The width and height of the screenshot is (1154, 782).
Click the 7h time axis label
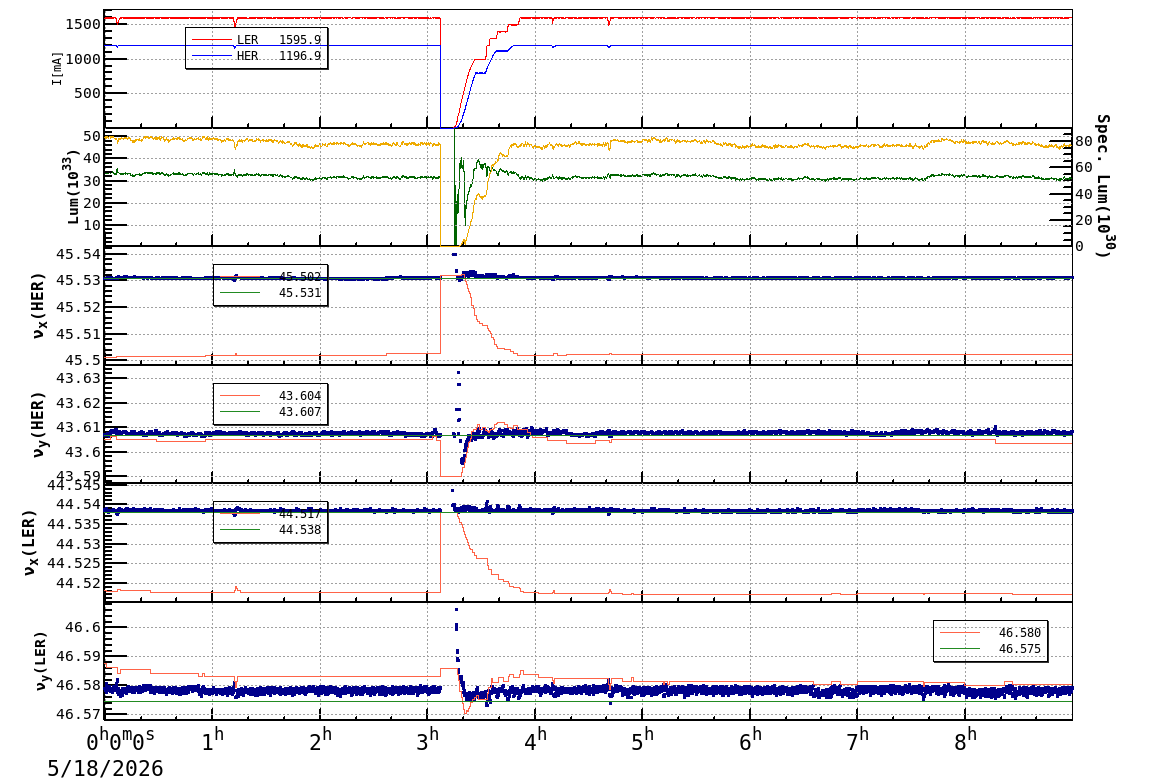tap(857, 739)
